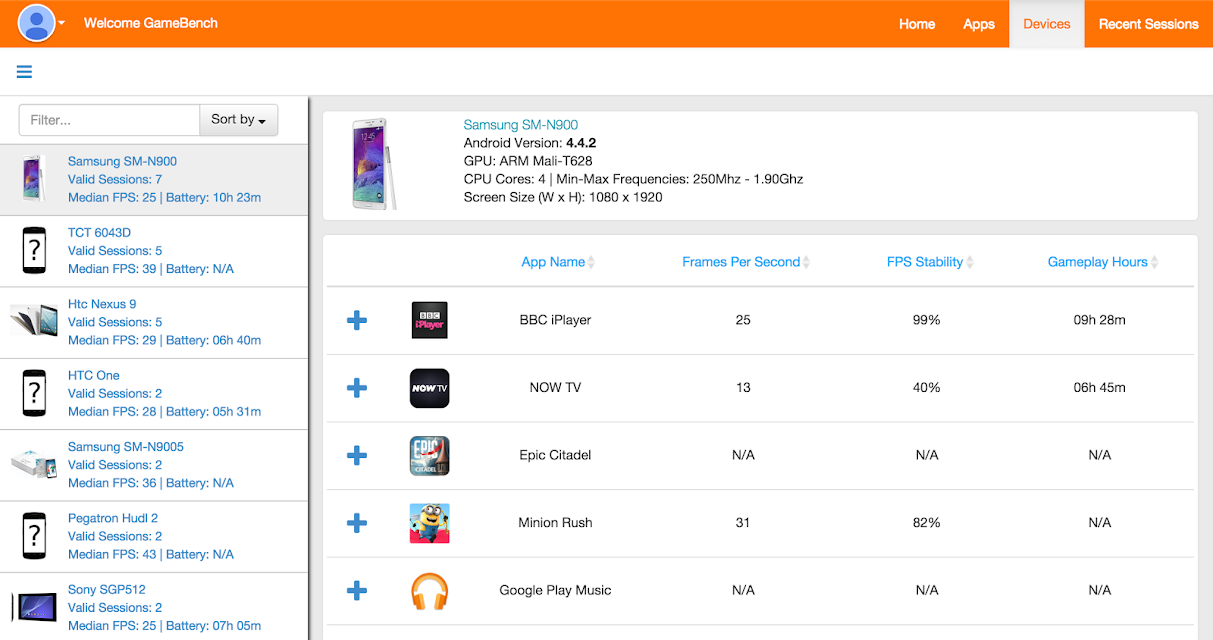The image size is (1213, 640).
Task: Open the Sort by dropdown
Action: pos(238,120)
